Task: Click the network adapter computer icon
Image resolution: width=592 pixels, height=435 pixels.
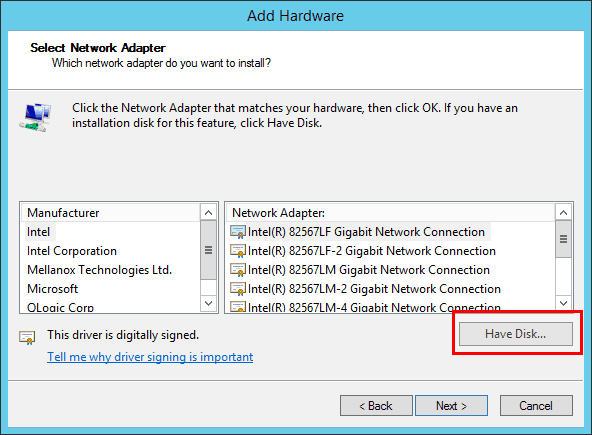Action: click(x=35, y=117)
